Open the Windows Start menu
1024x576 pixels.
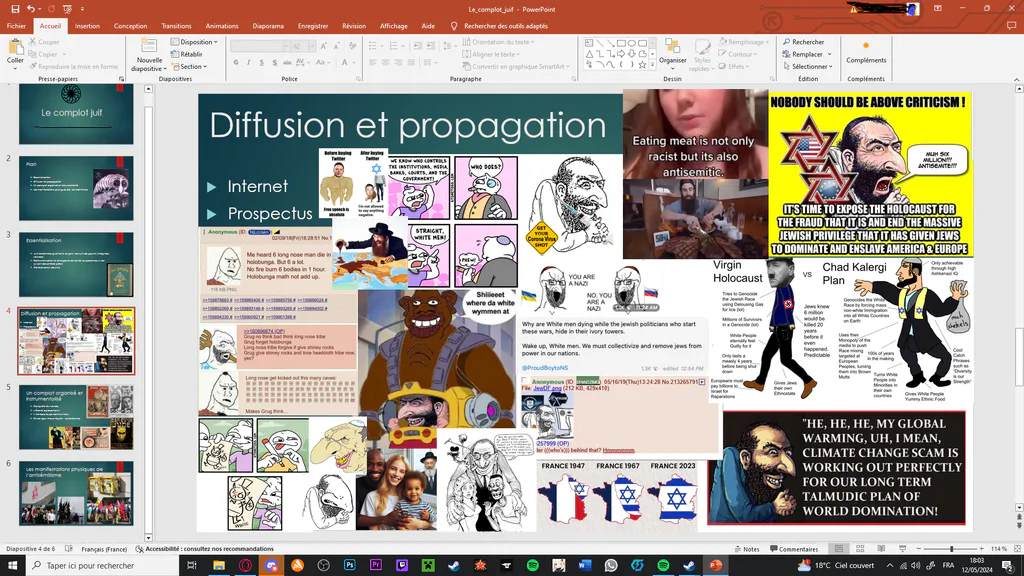point(12,566)
